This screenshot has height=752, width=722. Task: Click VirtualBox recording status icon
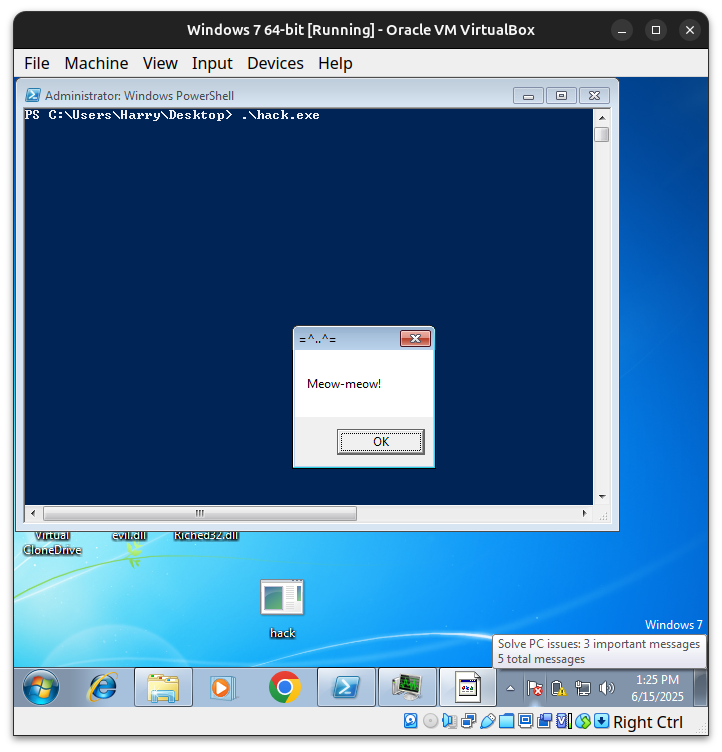click(544, 721)
